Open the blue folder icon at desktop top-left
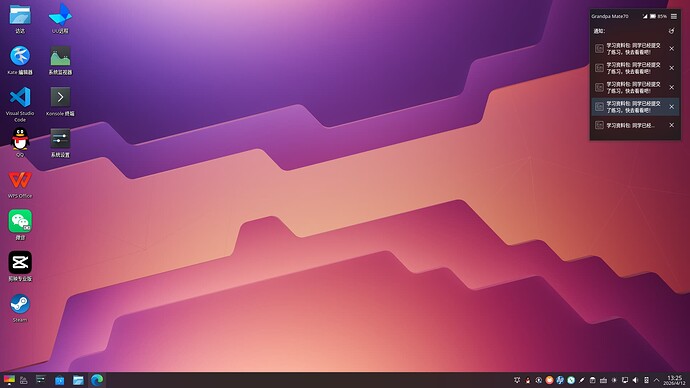Image resolution: width=690 pixels, height=388 pixels. click(20, 18)
